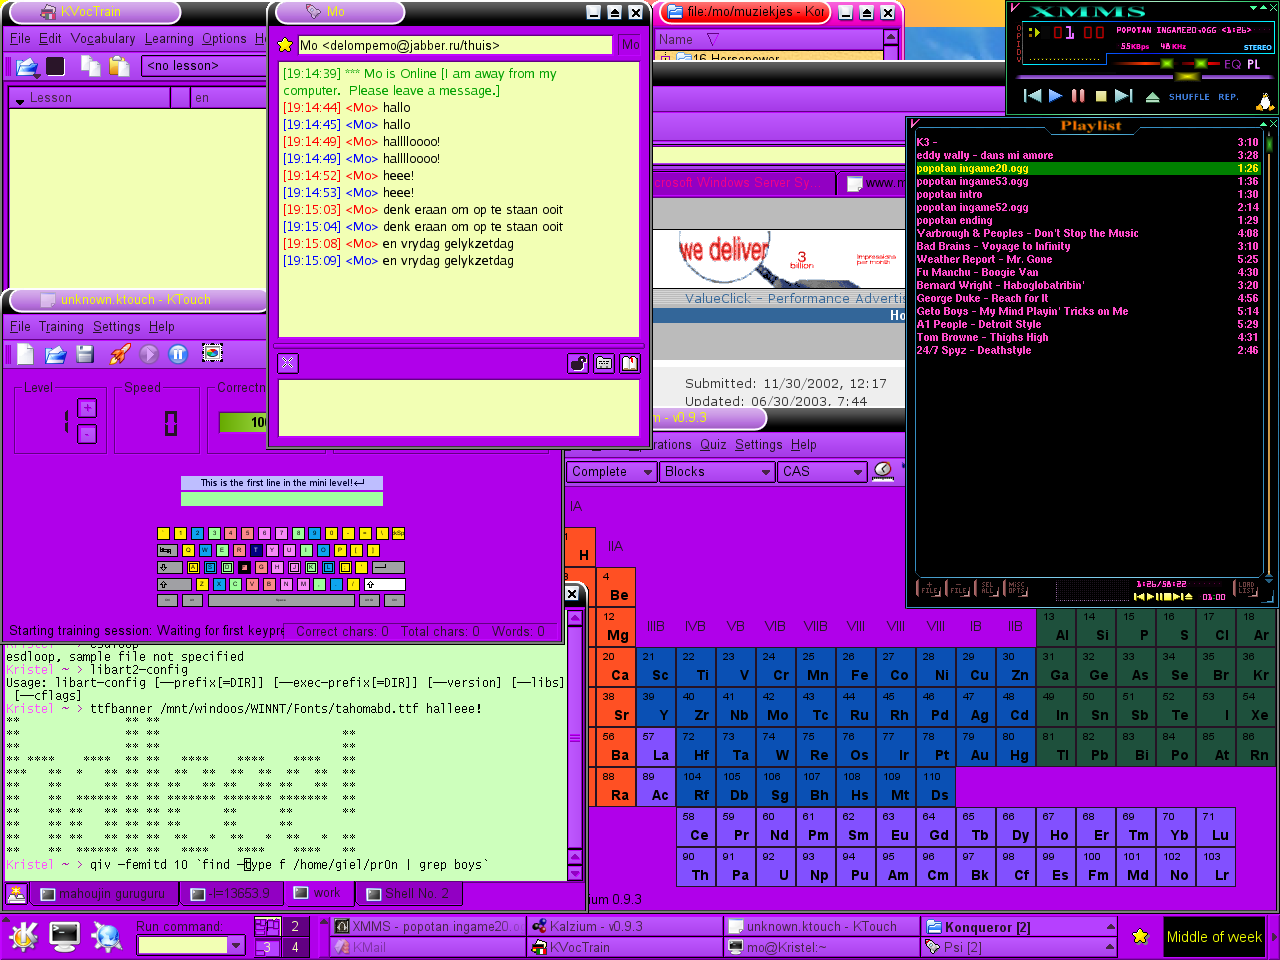
Task: Click blue pause icon in KTouch toolbar
Action: 178,354
